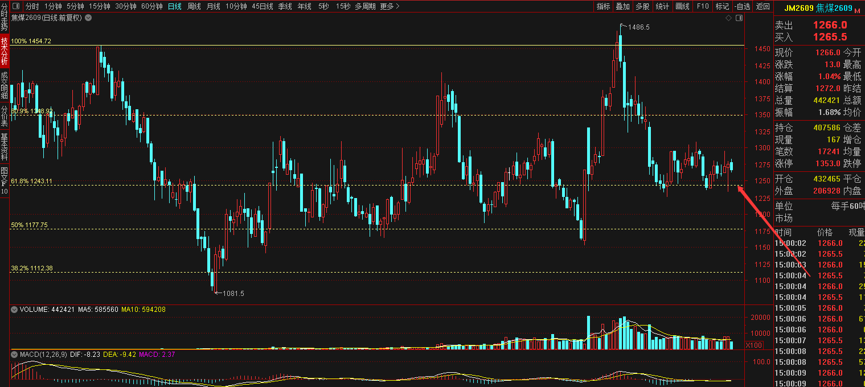Click the MACD(12,26,9) indicator label
This screenshot has height=387, width=865.
(44, 354)
